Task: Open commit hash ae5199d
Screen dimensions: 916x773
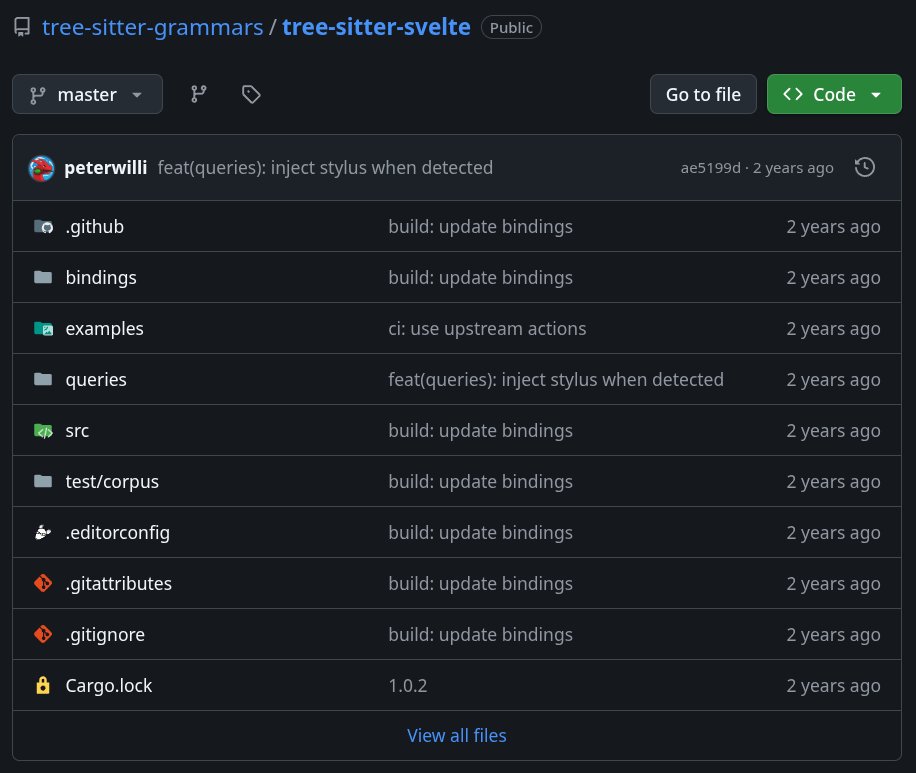Action: tap(710, 168)
